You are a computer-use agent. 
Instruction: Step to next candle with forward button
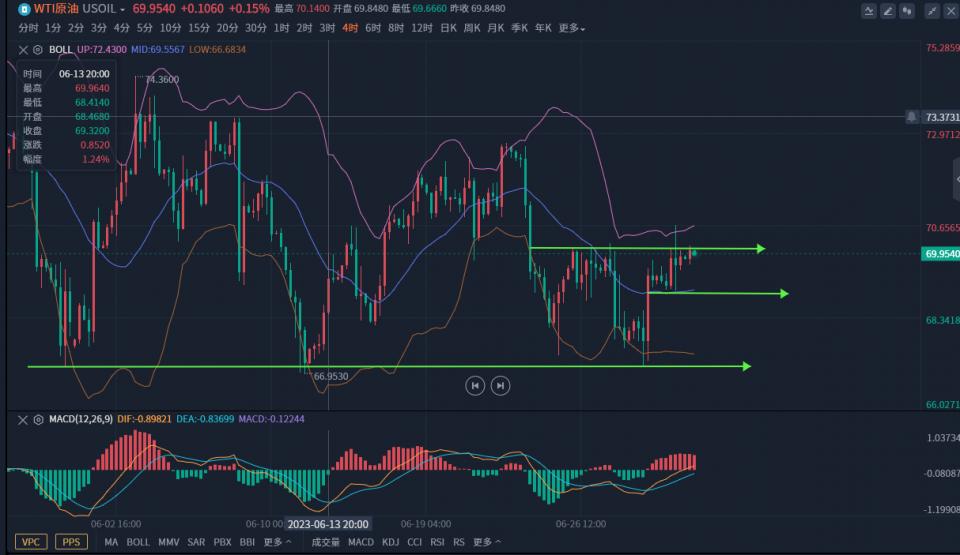[500, 385]
